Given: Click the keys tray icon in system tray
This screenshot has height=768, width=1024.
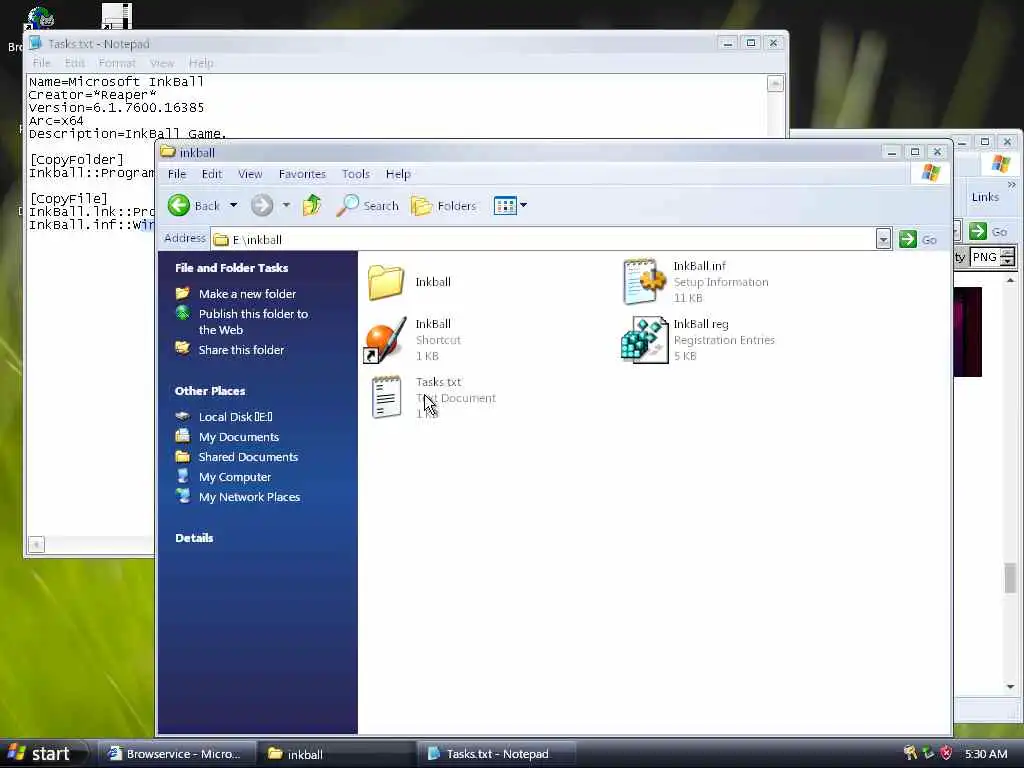Looking at the screenshot, I should click(x=910, y=754).
